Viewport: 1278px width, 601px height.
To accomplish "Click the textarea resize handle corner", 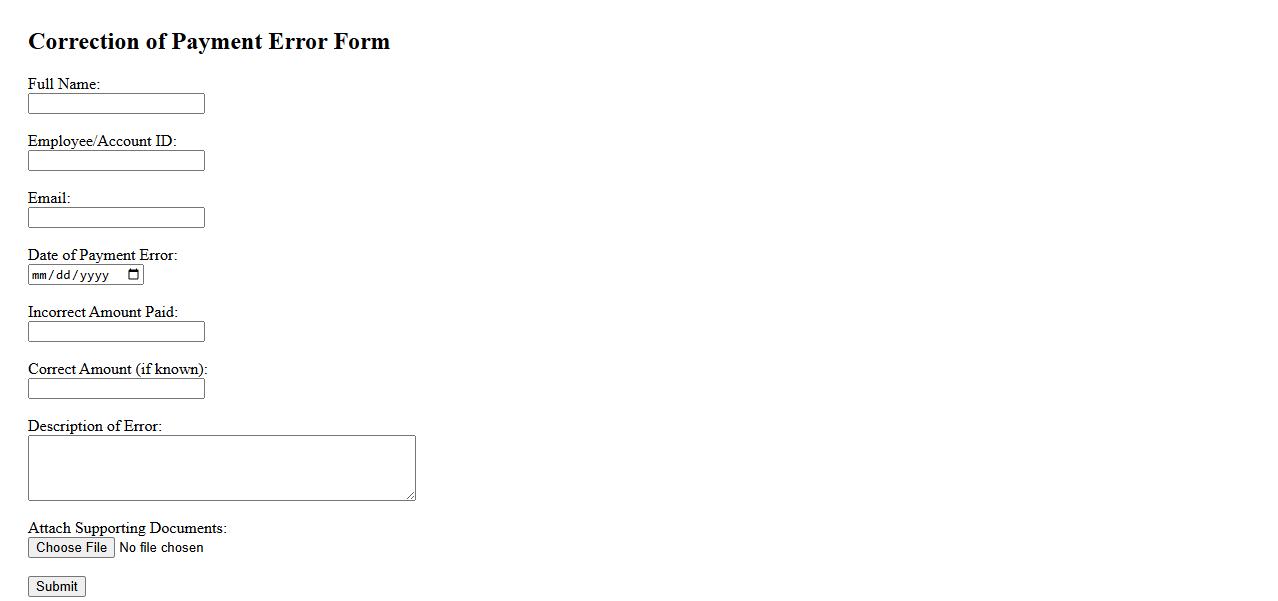I will click(410, 495).
